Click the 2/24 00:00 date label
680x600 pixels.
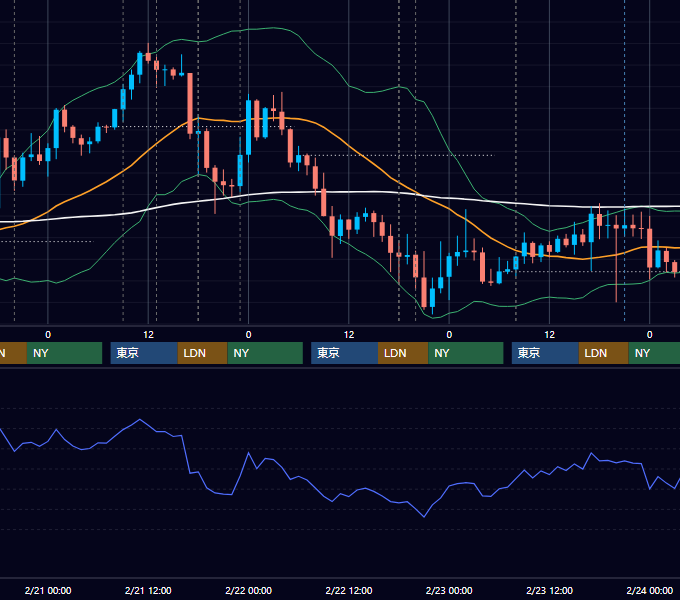650,590
